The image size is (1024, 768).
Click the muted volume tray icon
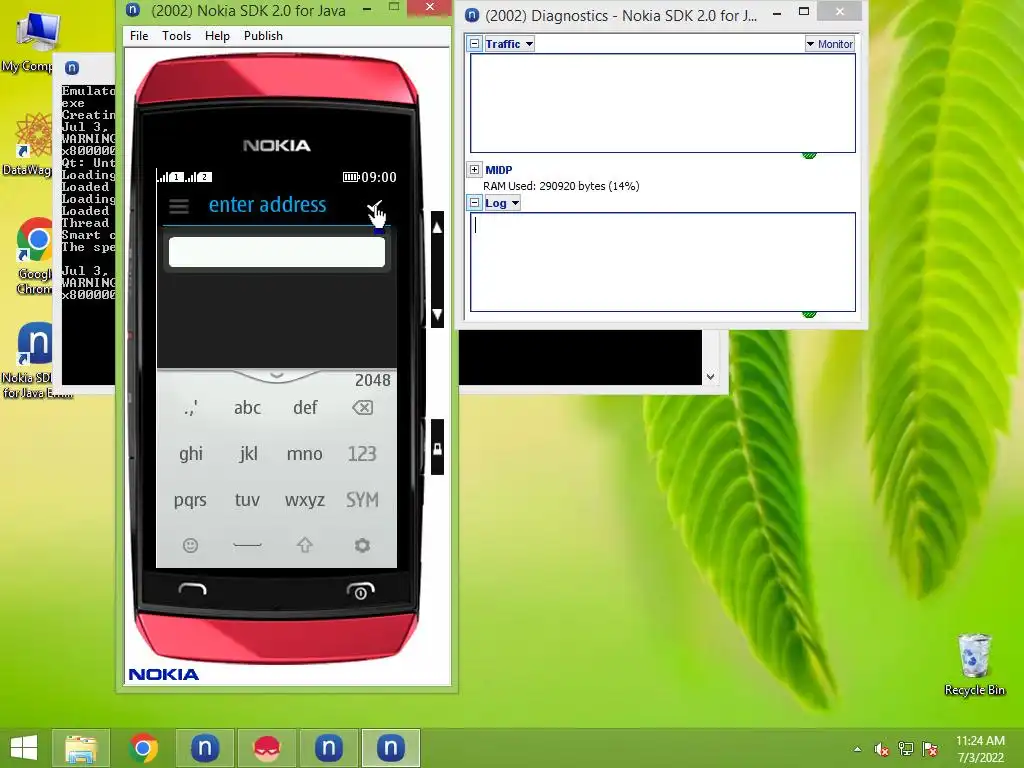pyautogui.click(x=881, y=749)
